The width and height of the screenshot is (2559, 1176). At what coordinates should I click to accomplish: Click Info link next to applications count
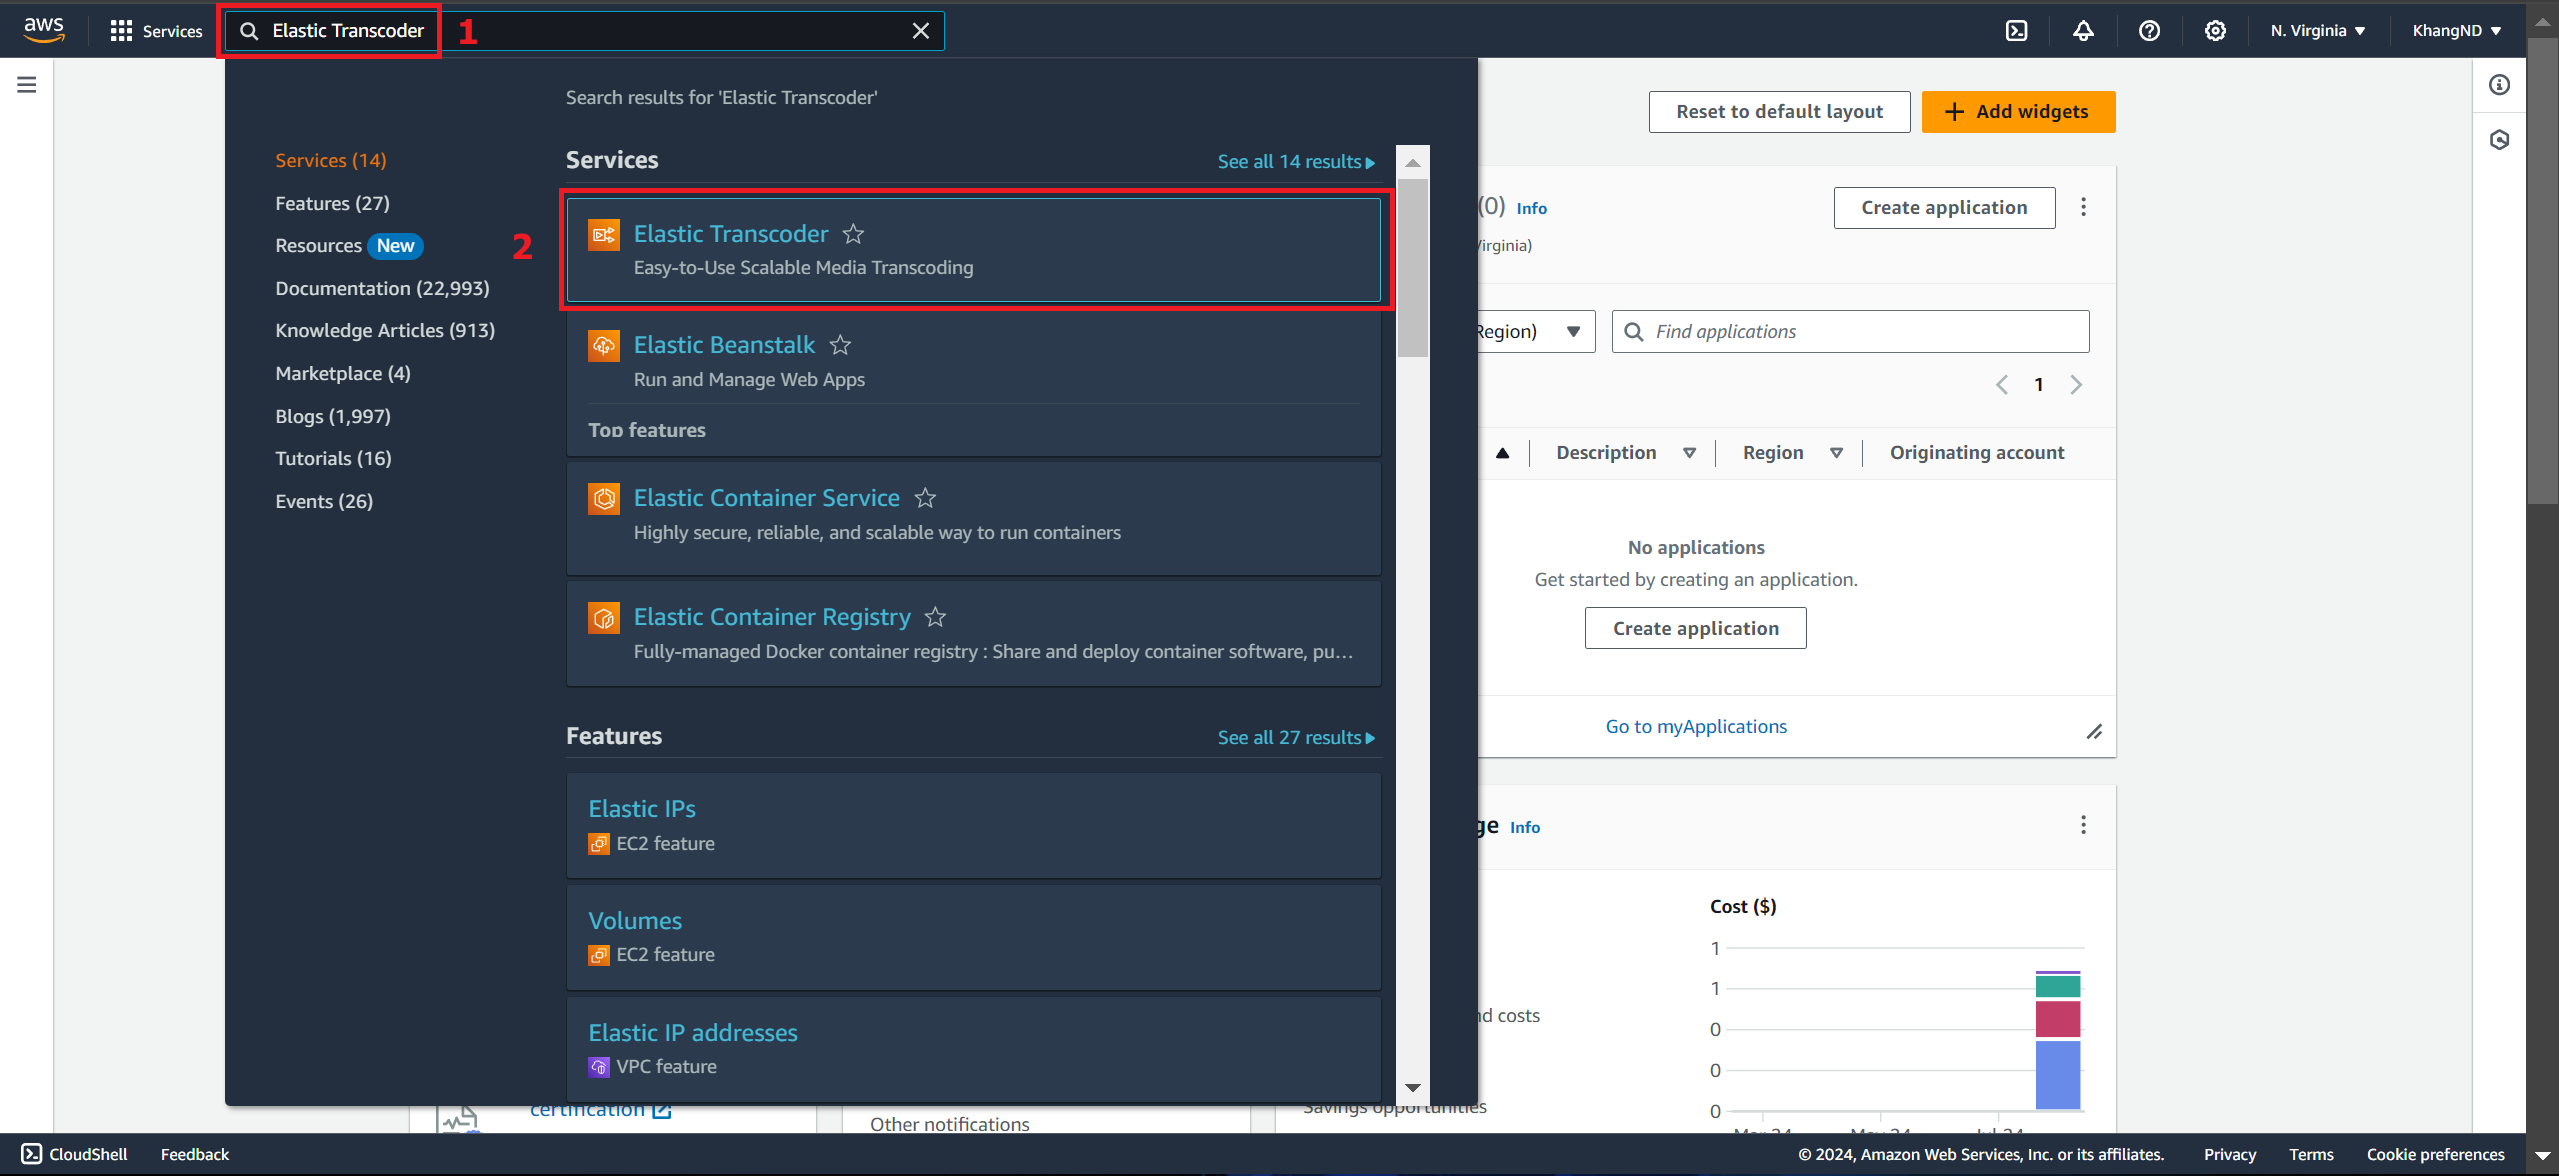[x=1531, y=209]
